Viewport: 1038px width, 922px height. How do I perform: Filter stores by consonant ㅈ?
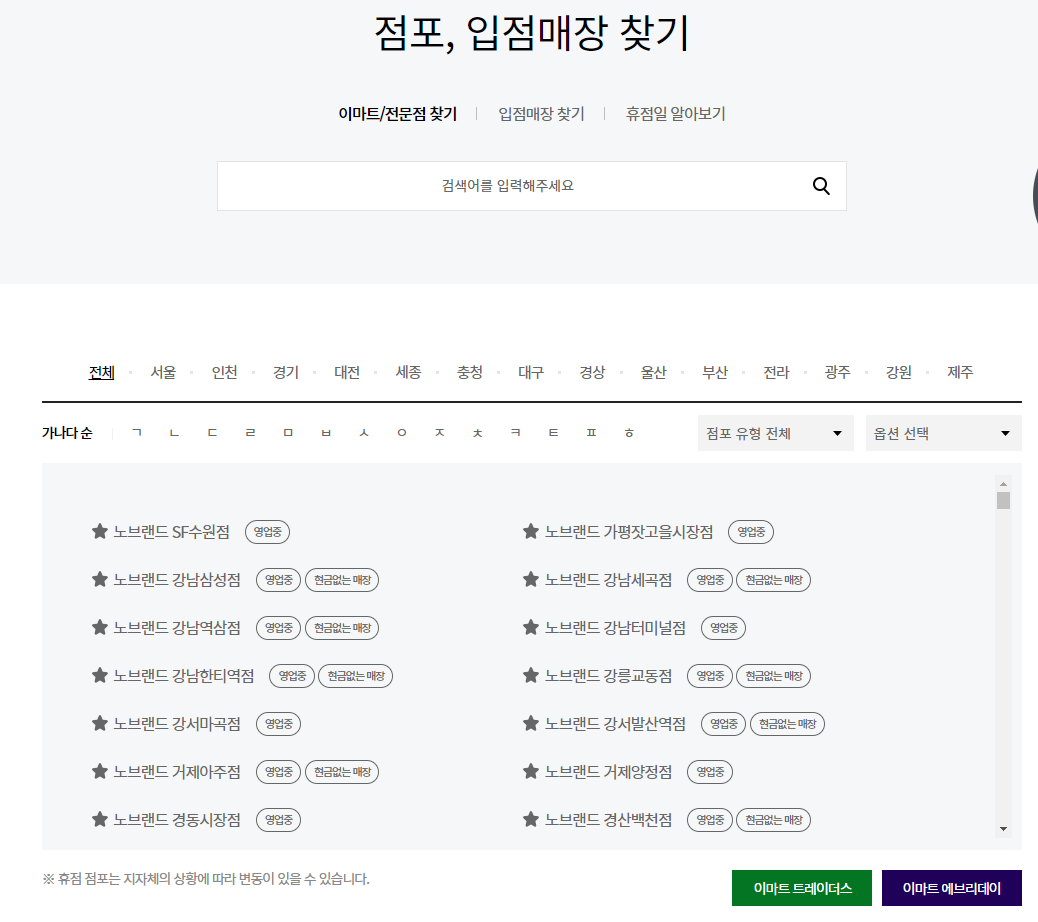click(440, 433)
